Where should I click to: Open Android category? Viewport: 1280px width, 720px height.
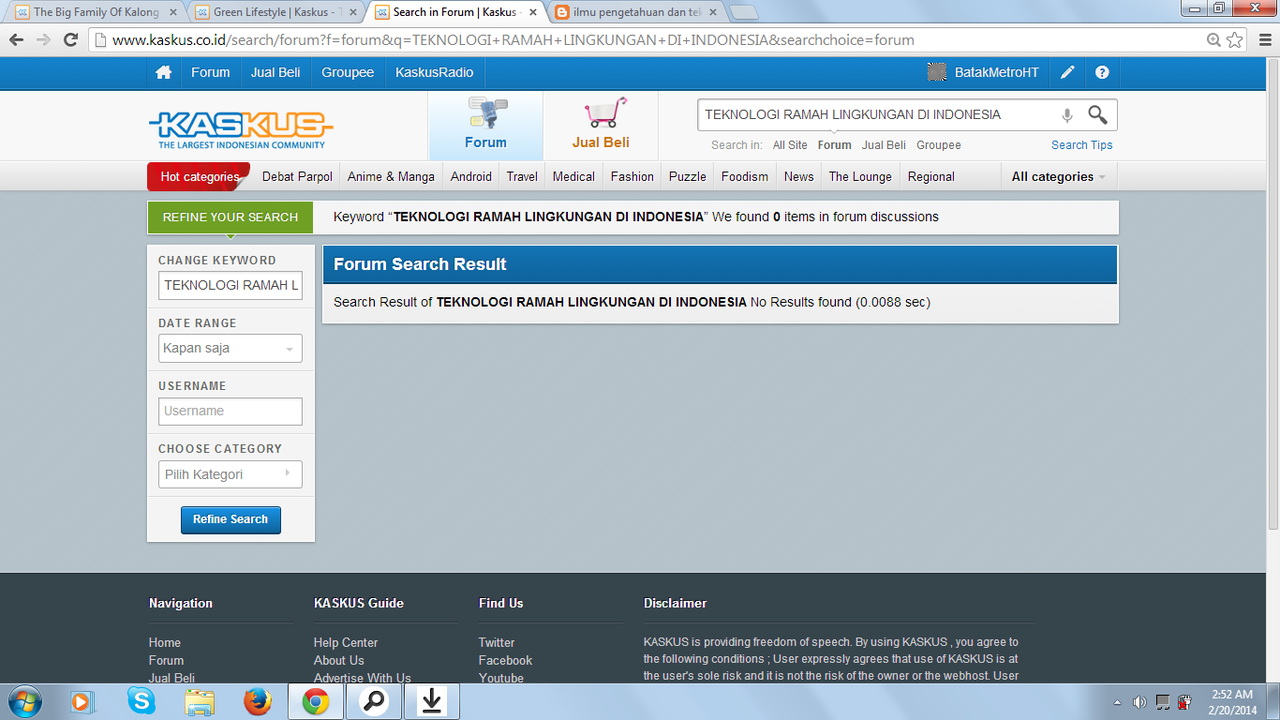tap(471, 176)
